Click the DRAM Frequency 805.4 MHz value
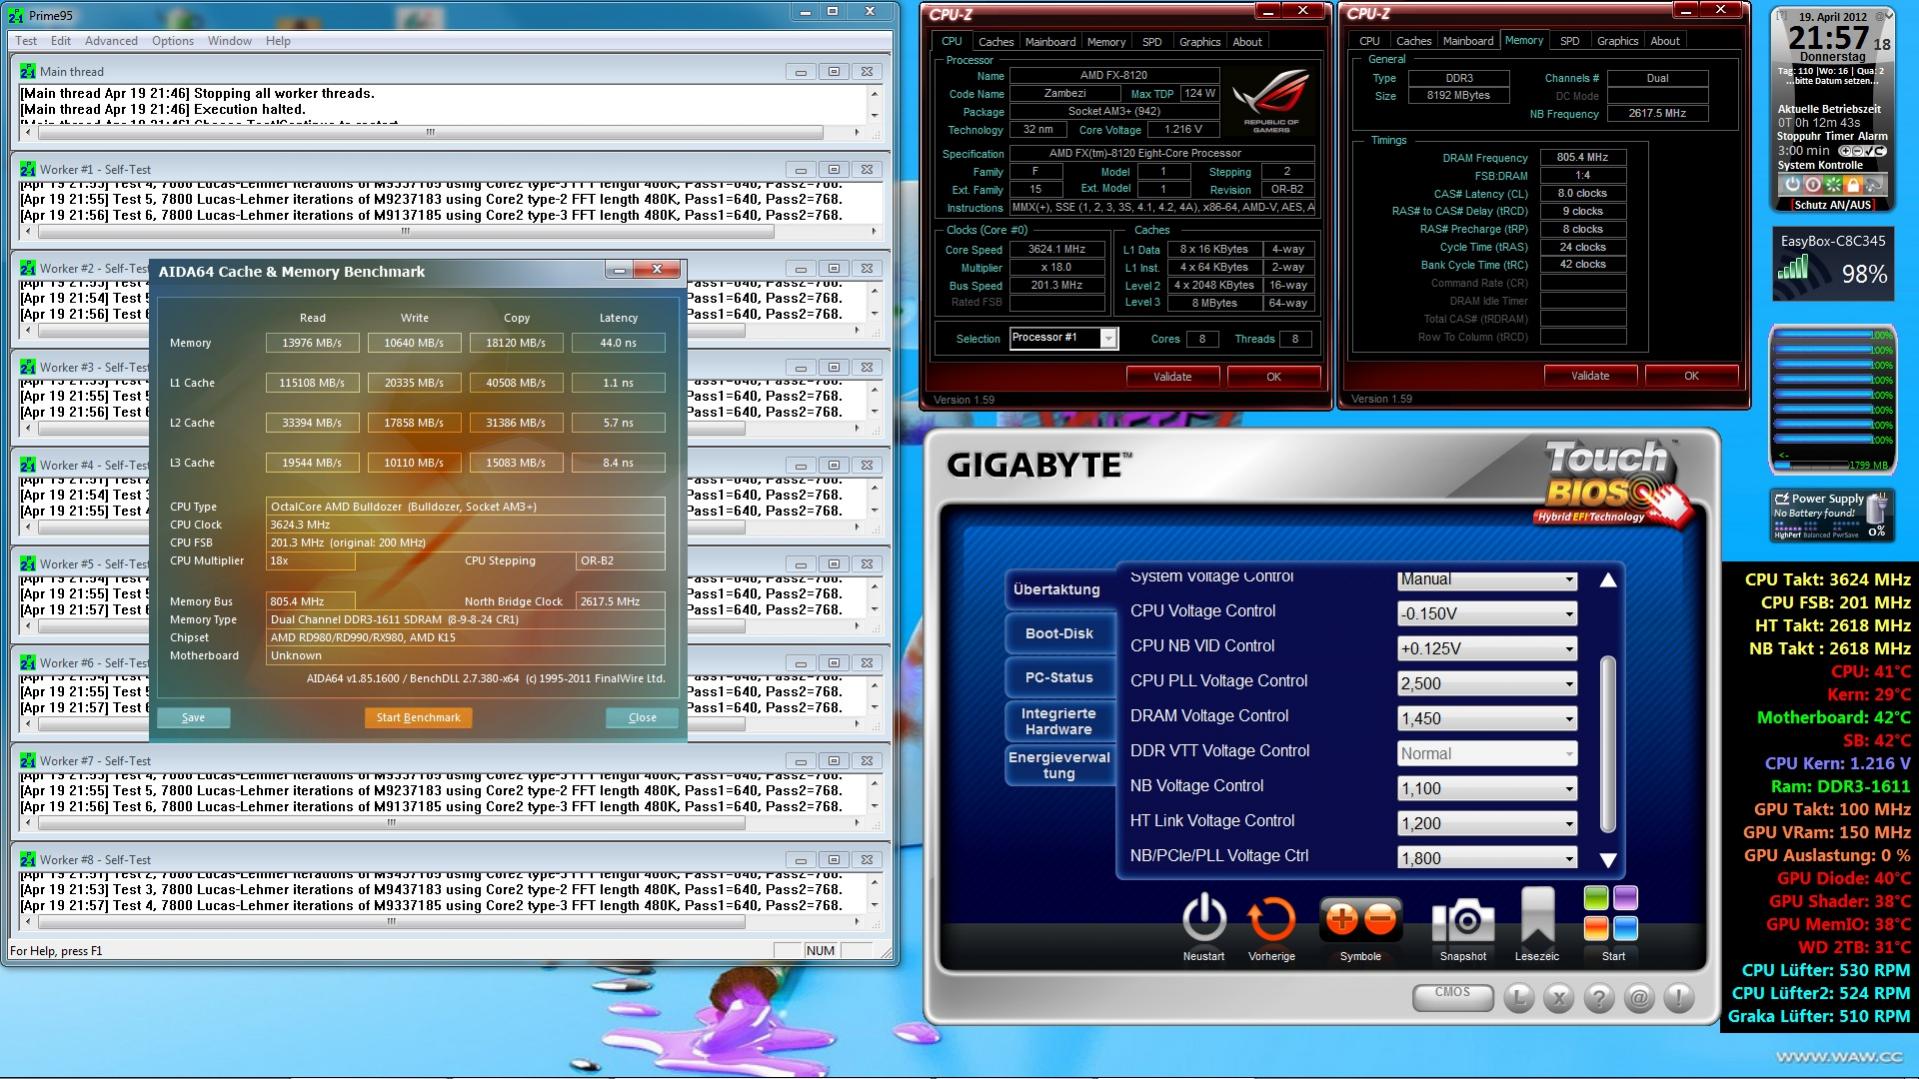Image resolution: width=1919 pixels, height=1079 pixels. 1582,158
